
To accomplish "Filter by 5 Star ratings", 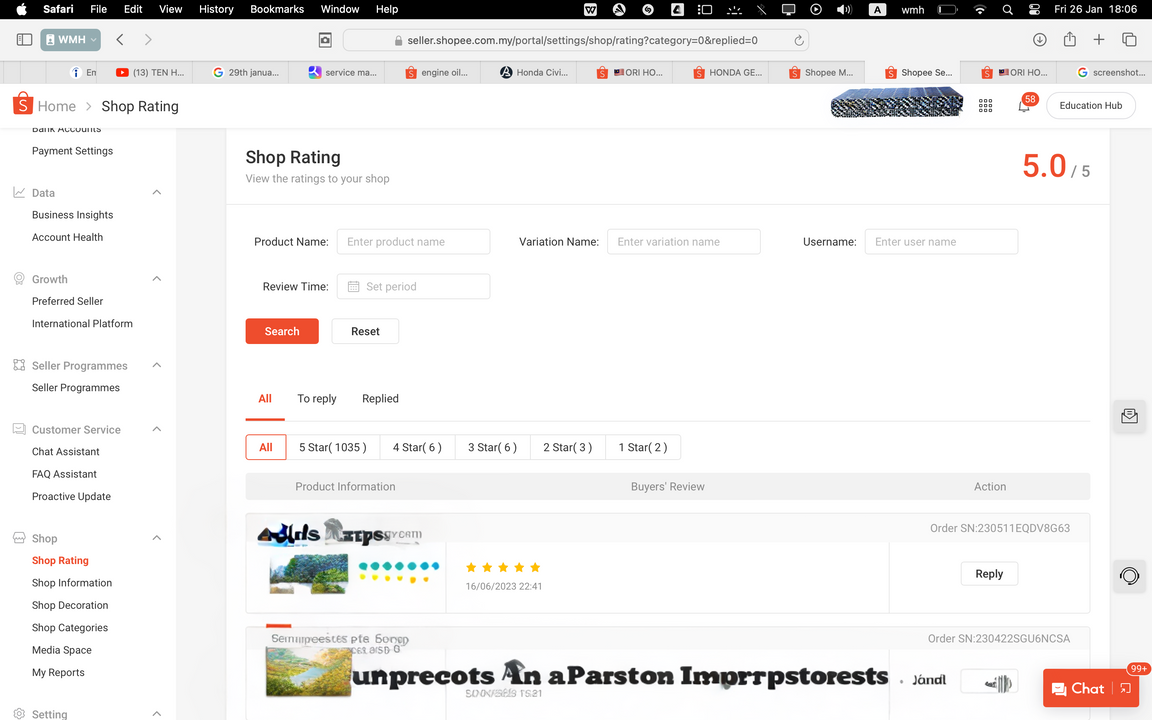I will point(332,447).
